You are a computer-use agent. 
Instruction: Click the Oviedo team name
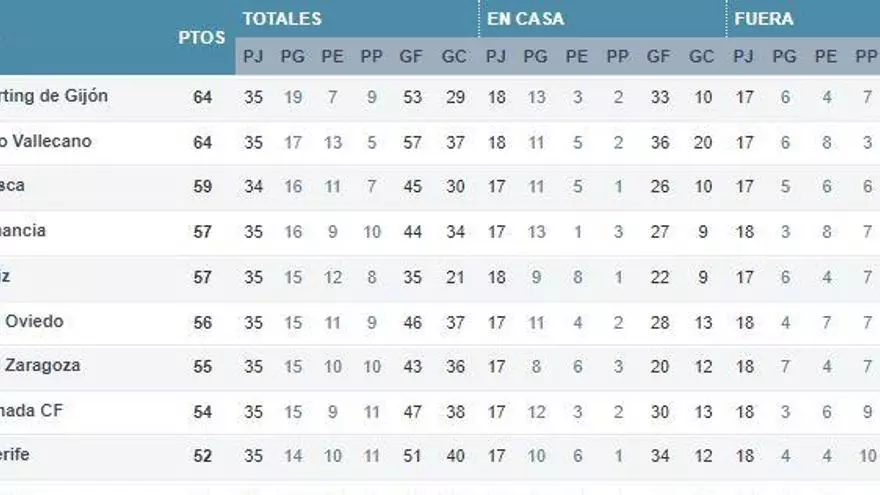click(34, 321)
